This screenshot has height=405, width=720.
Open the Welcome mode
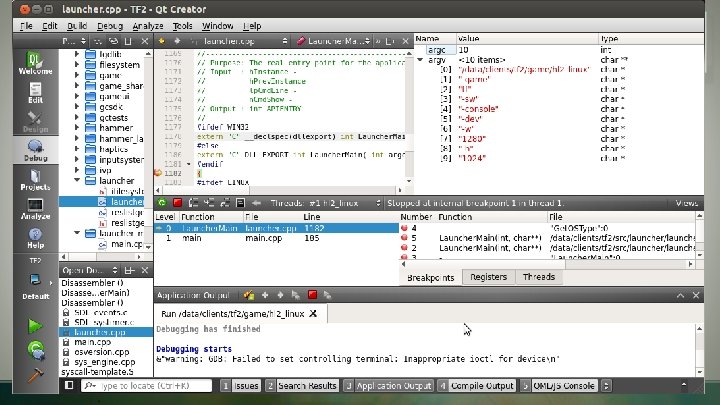click(x=35, y=63)
